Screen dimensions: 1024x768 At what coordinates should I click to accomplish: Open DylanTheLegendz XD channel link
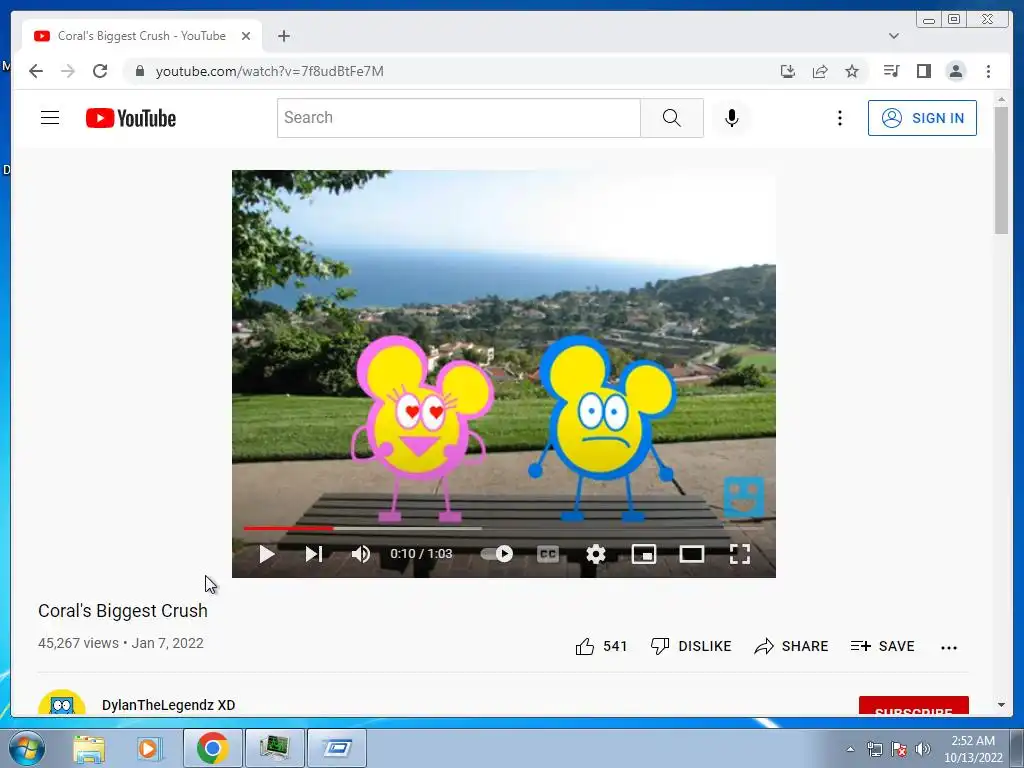pos(168,705)
